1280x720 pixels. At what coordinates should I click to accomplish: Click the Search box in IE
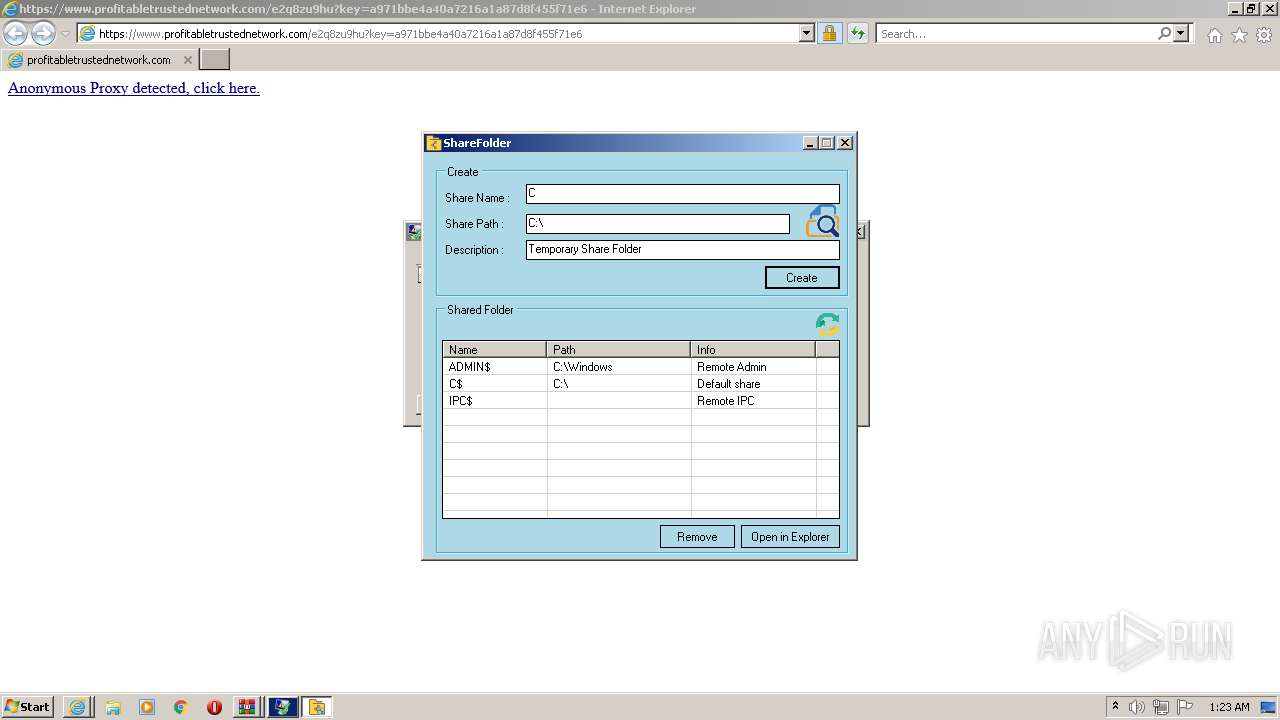(1015, 33)
